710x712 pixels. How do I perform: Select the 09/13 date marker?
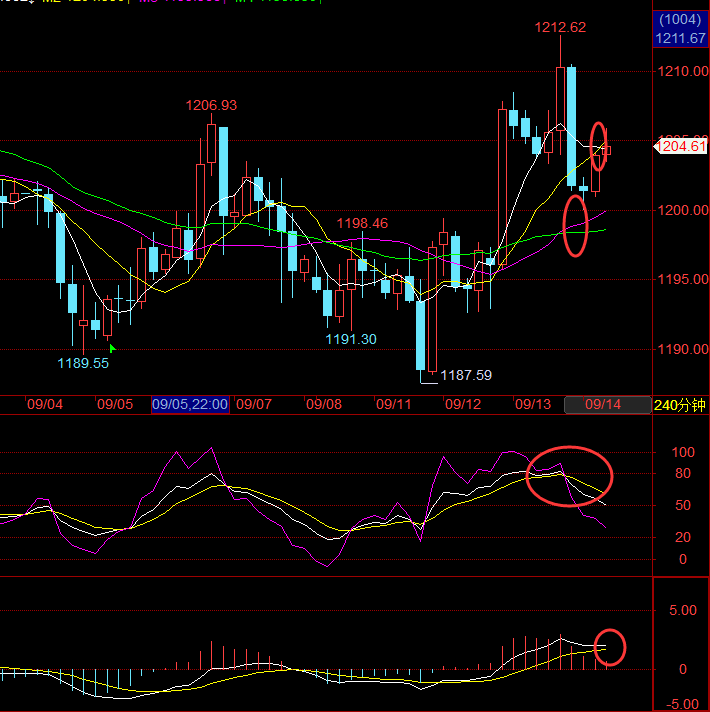tap(533, 404)
